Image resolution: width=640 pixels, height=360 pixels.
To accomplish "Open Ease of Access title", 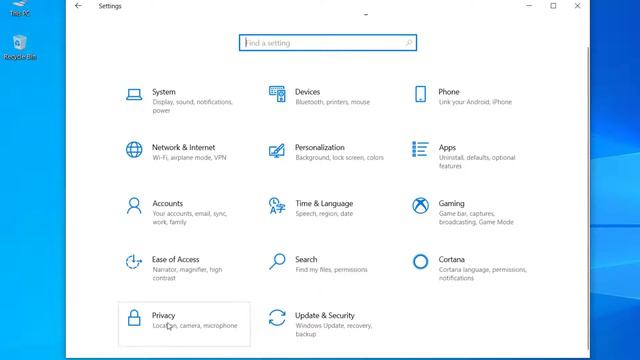I will (x=176, y=259).
